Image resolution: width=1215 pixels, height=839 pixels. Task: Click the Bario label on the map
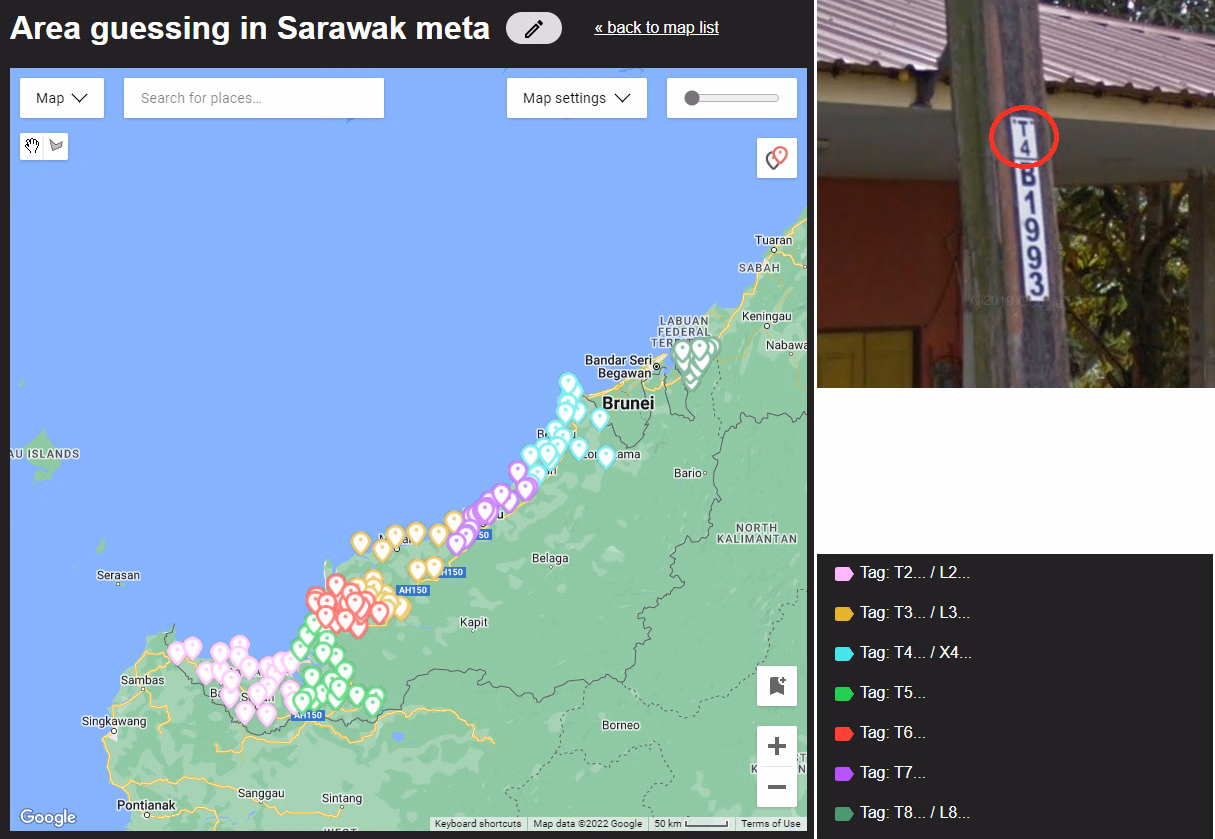pyautogui.click(x=688, y=473)
